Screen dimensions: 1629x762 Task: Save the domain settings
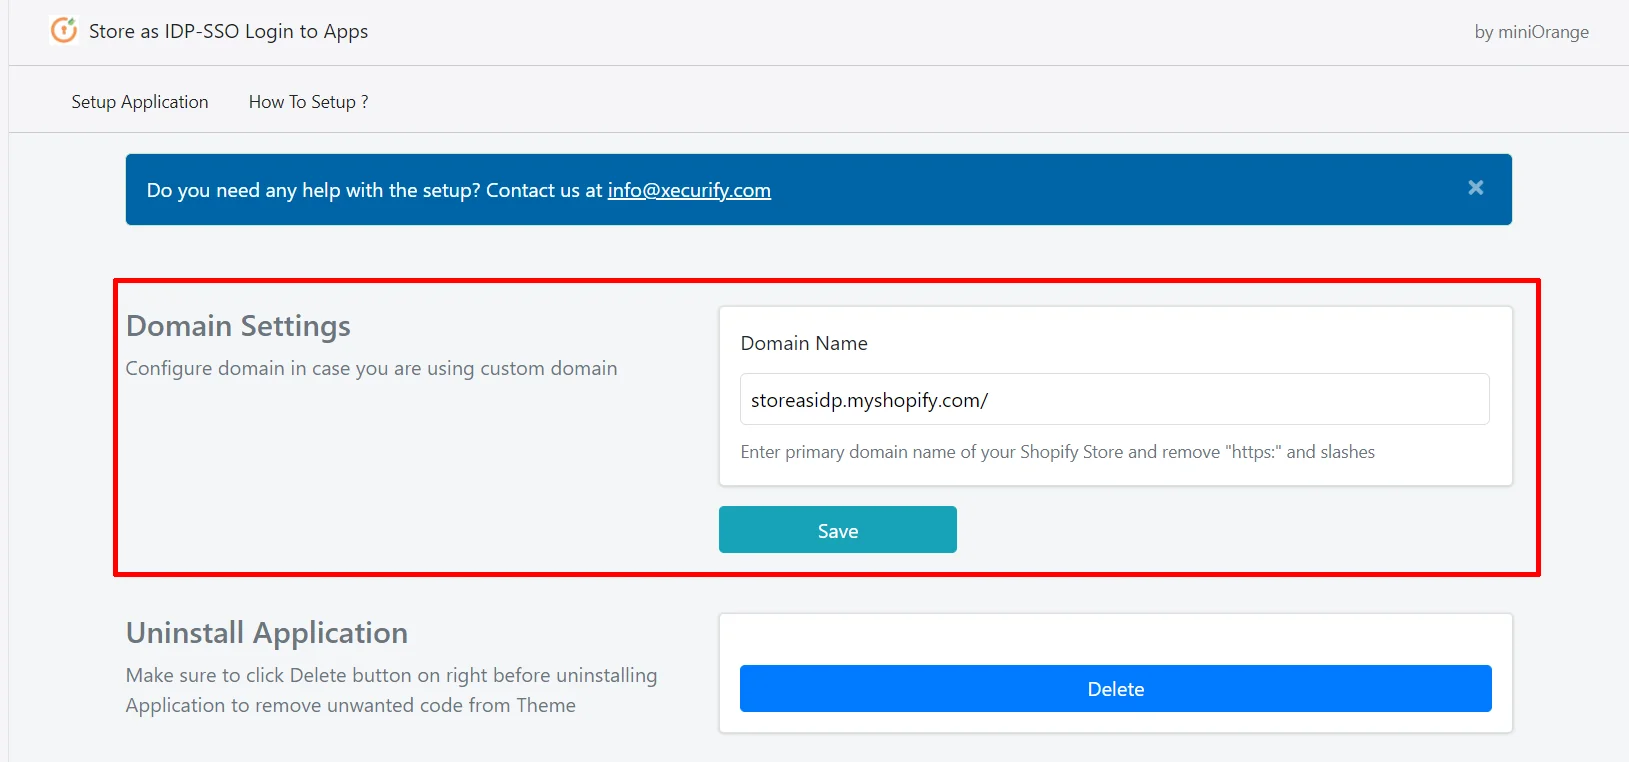click(837, 530)
